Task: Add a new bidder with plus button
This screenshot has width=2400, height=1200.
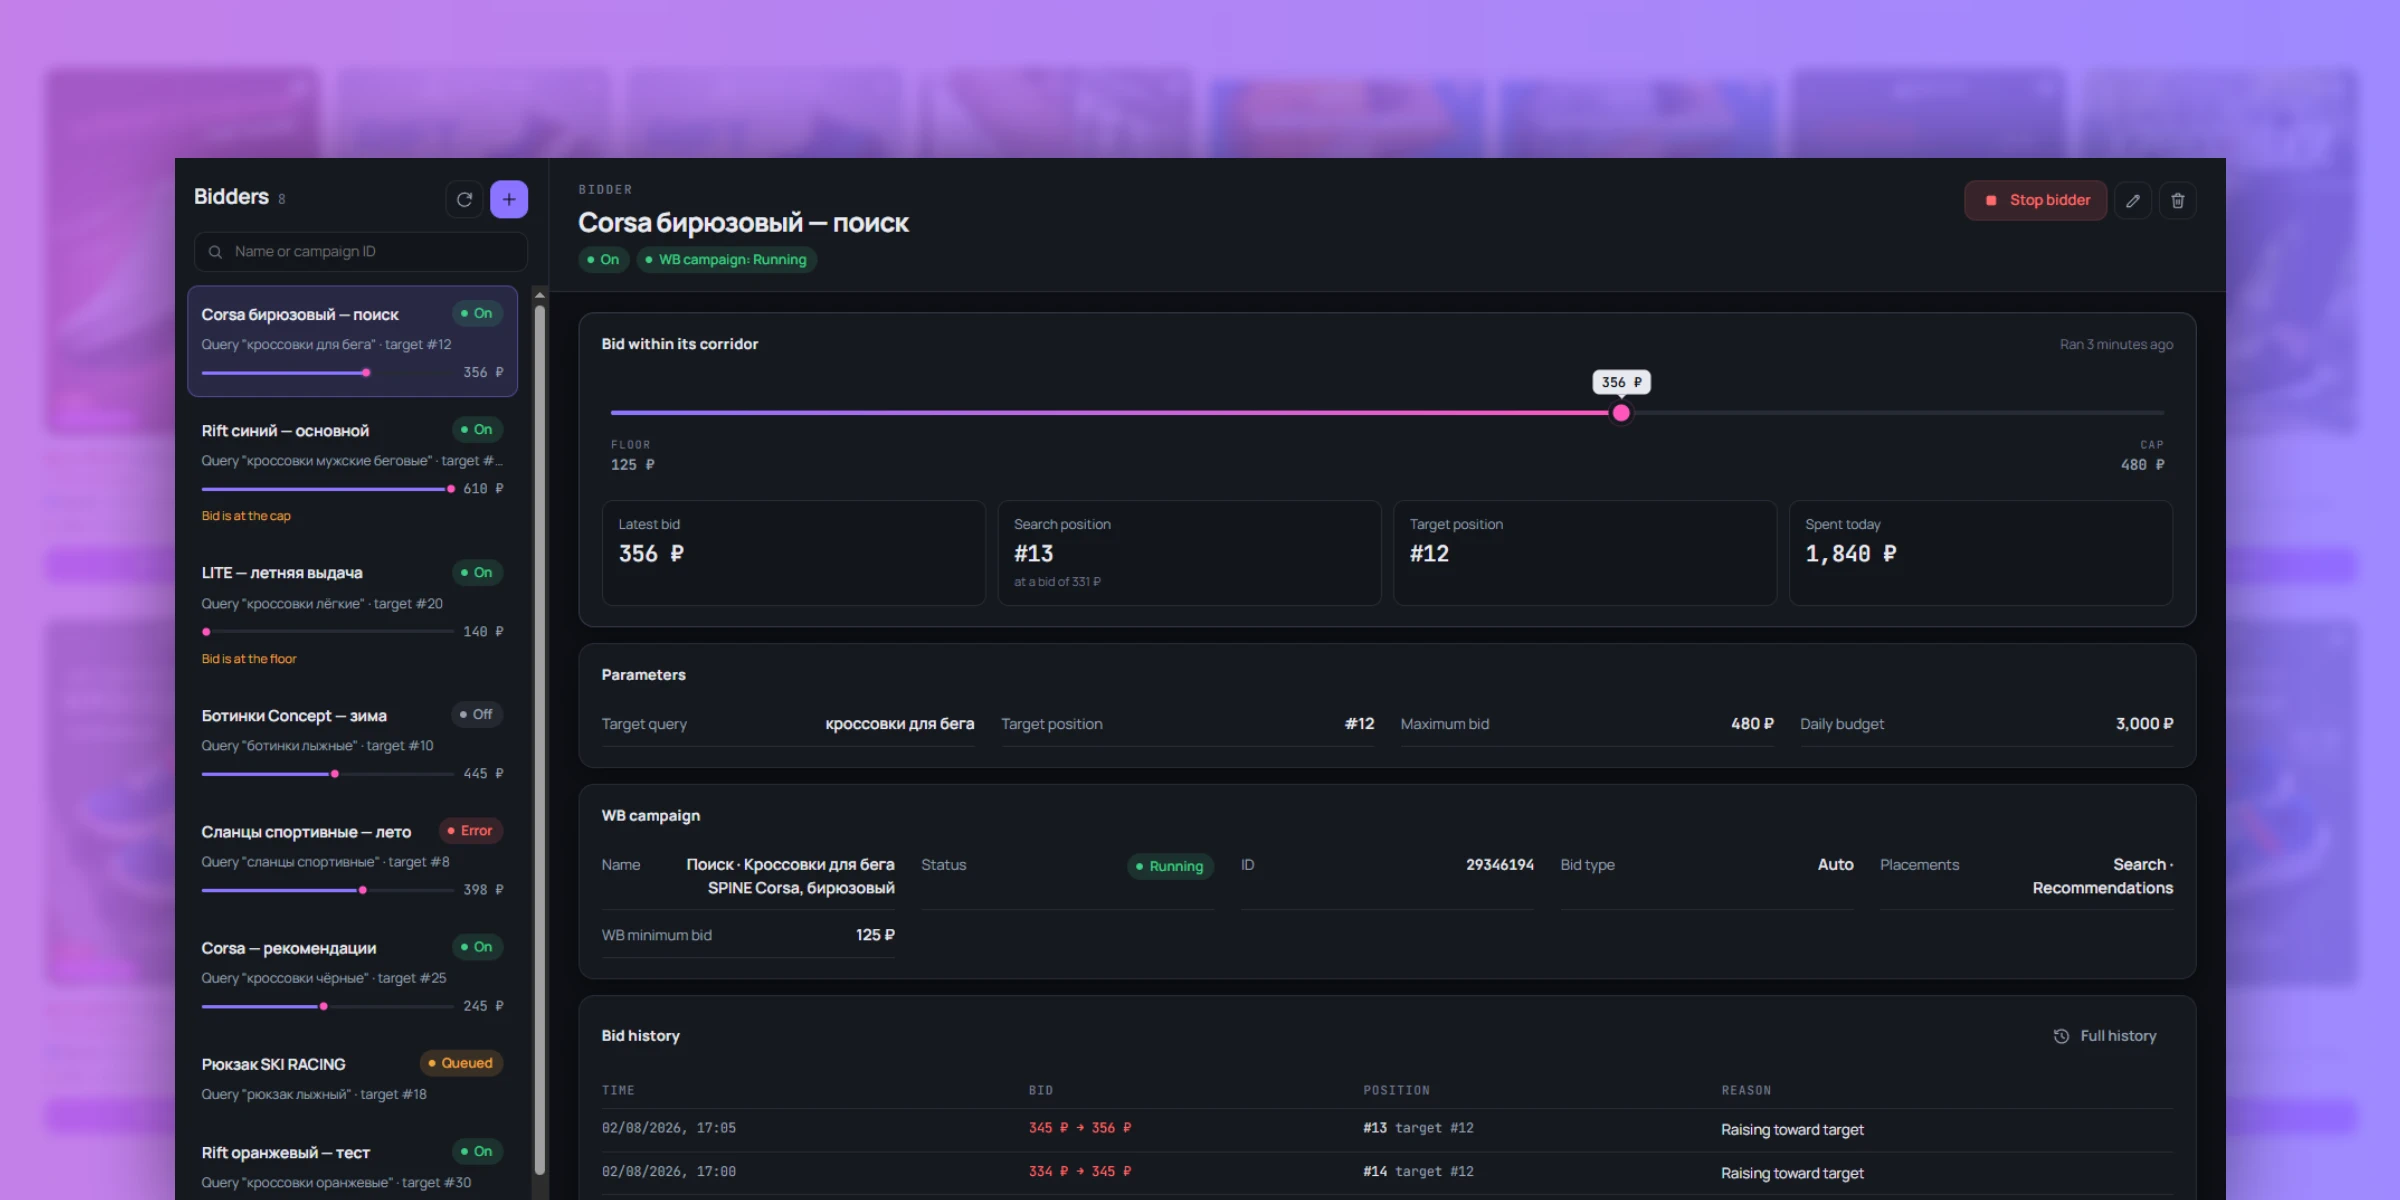Action: click(509, 199)
